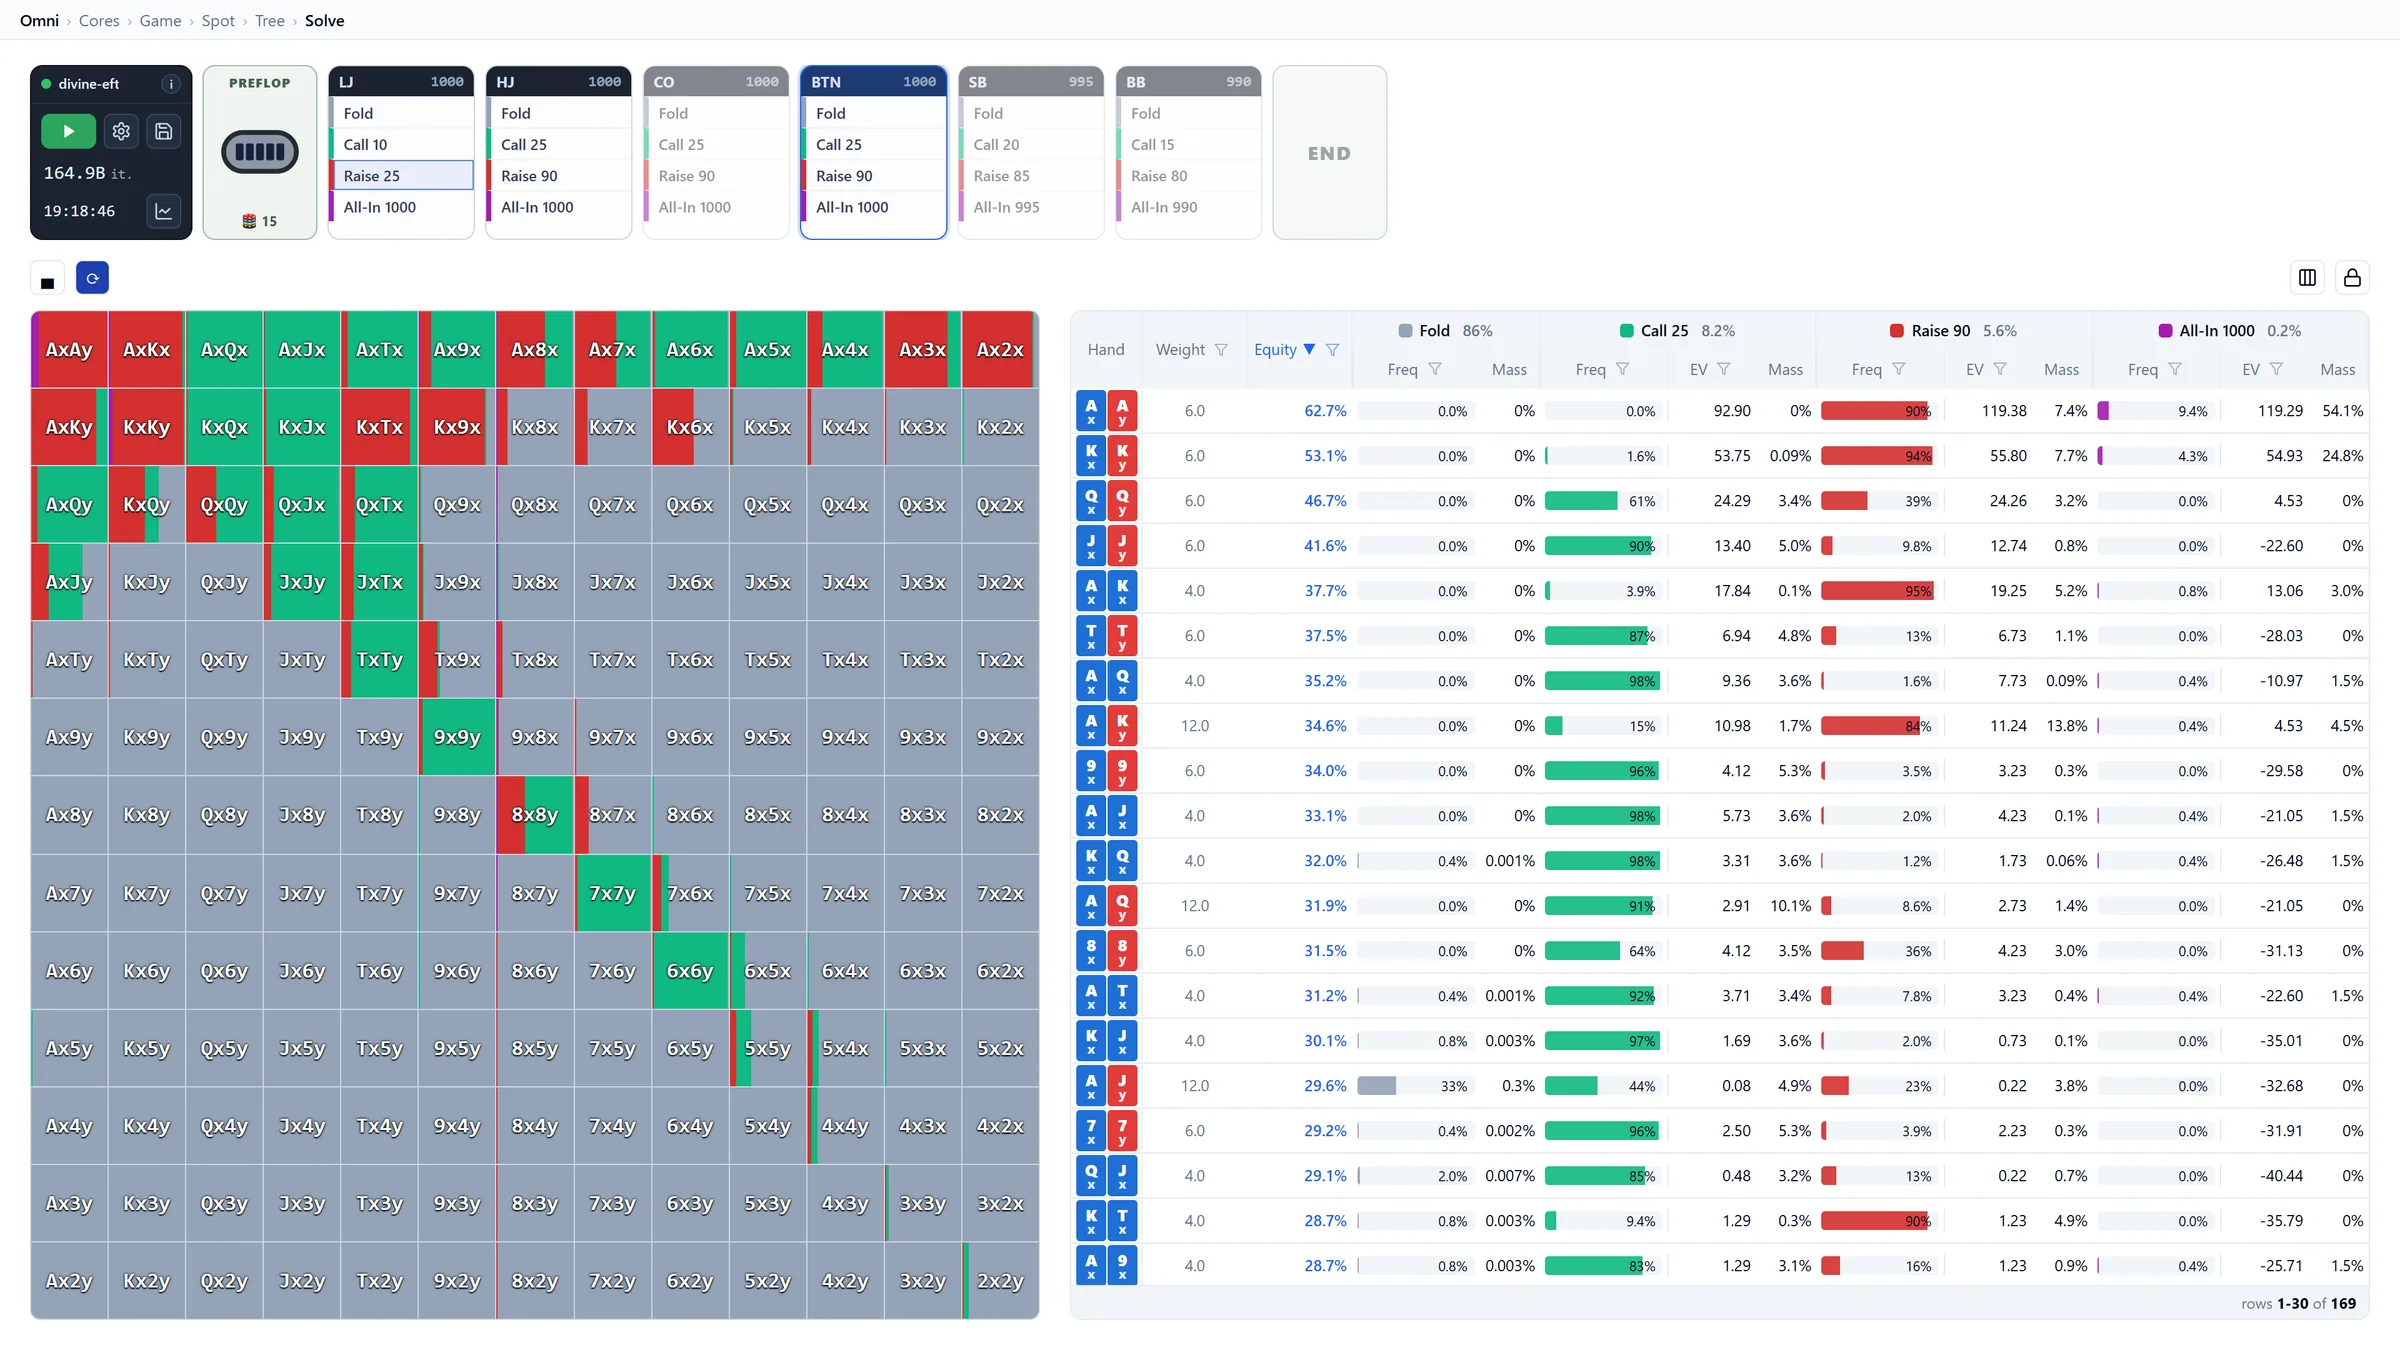The image size is (2400, 1350).
Task: Select the CO position header
Action: [716, 82]
